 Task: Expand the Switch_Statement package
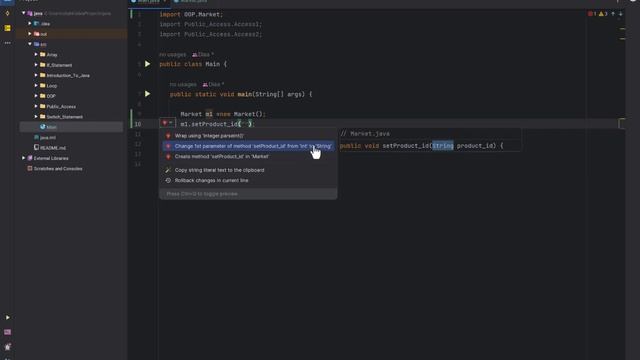click(x=36, y=117)
